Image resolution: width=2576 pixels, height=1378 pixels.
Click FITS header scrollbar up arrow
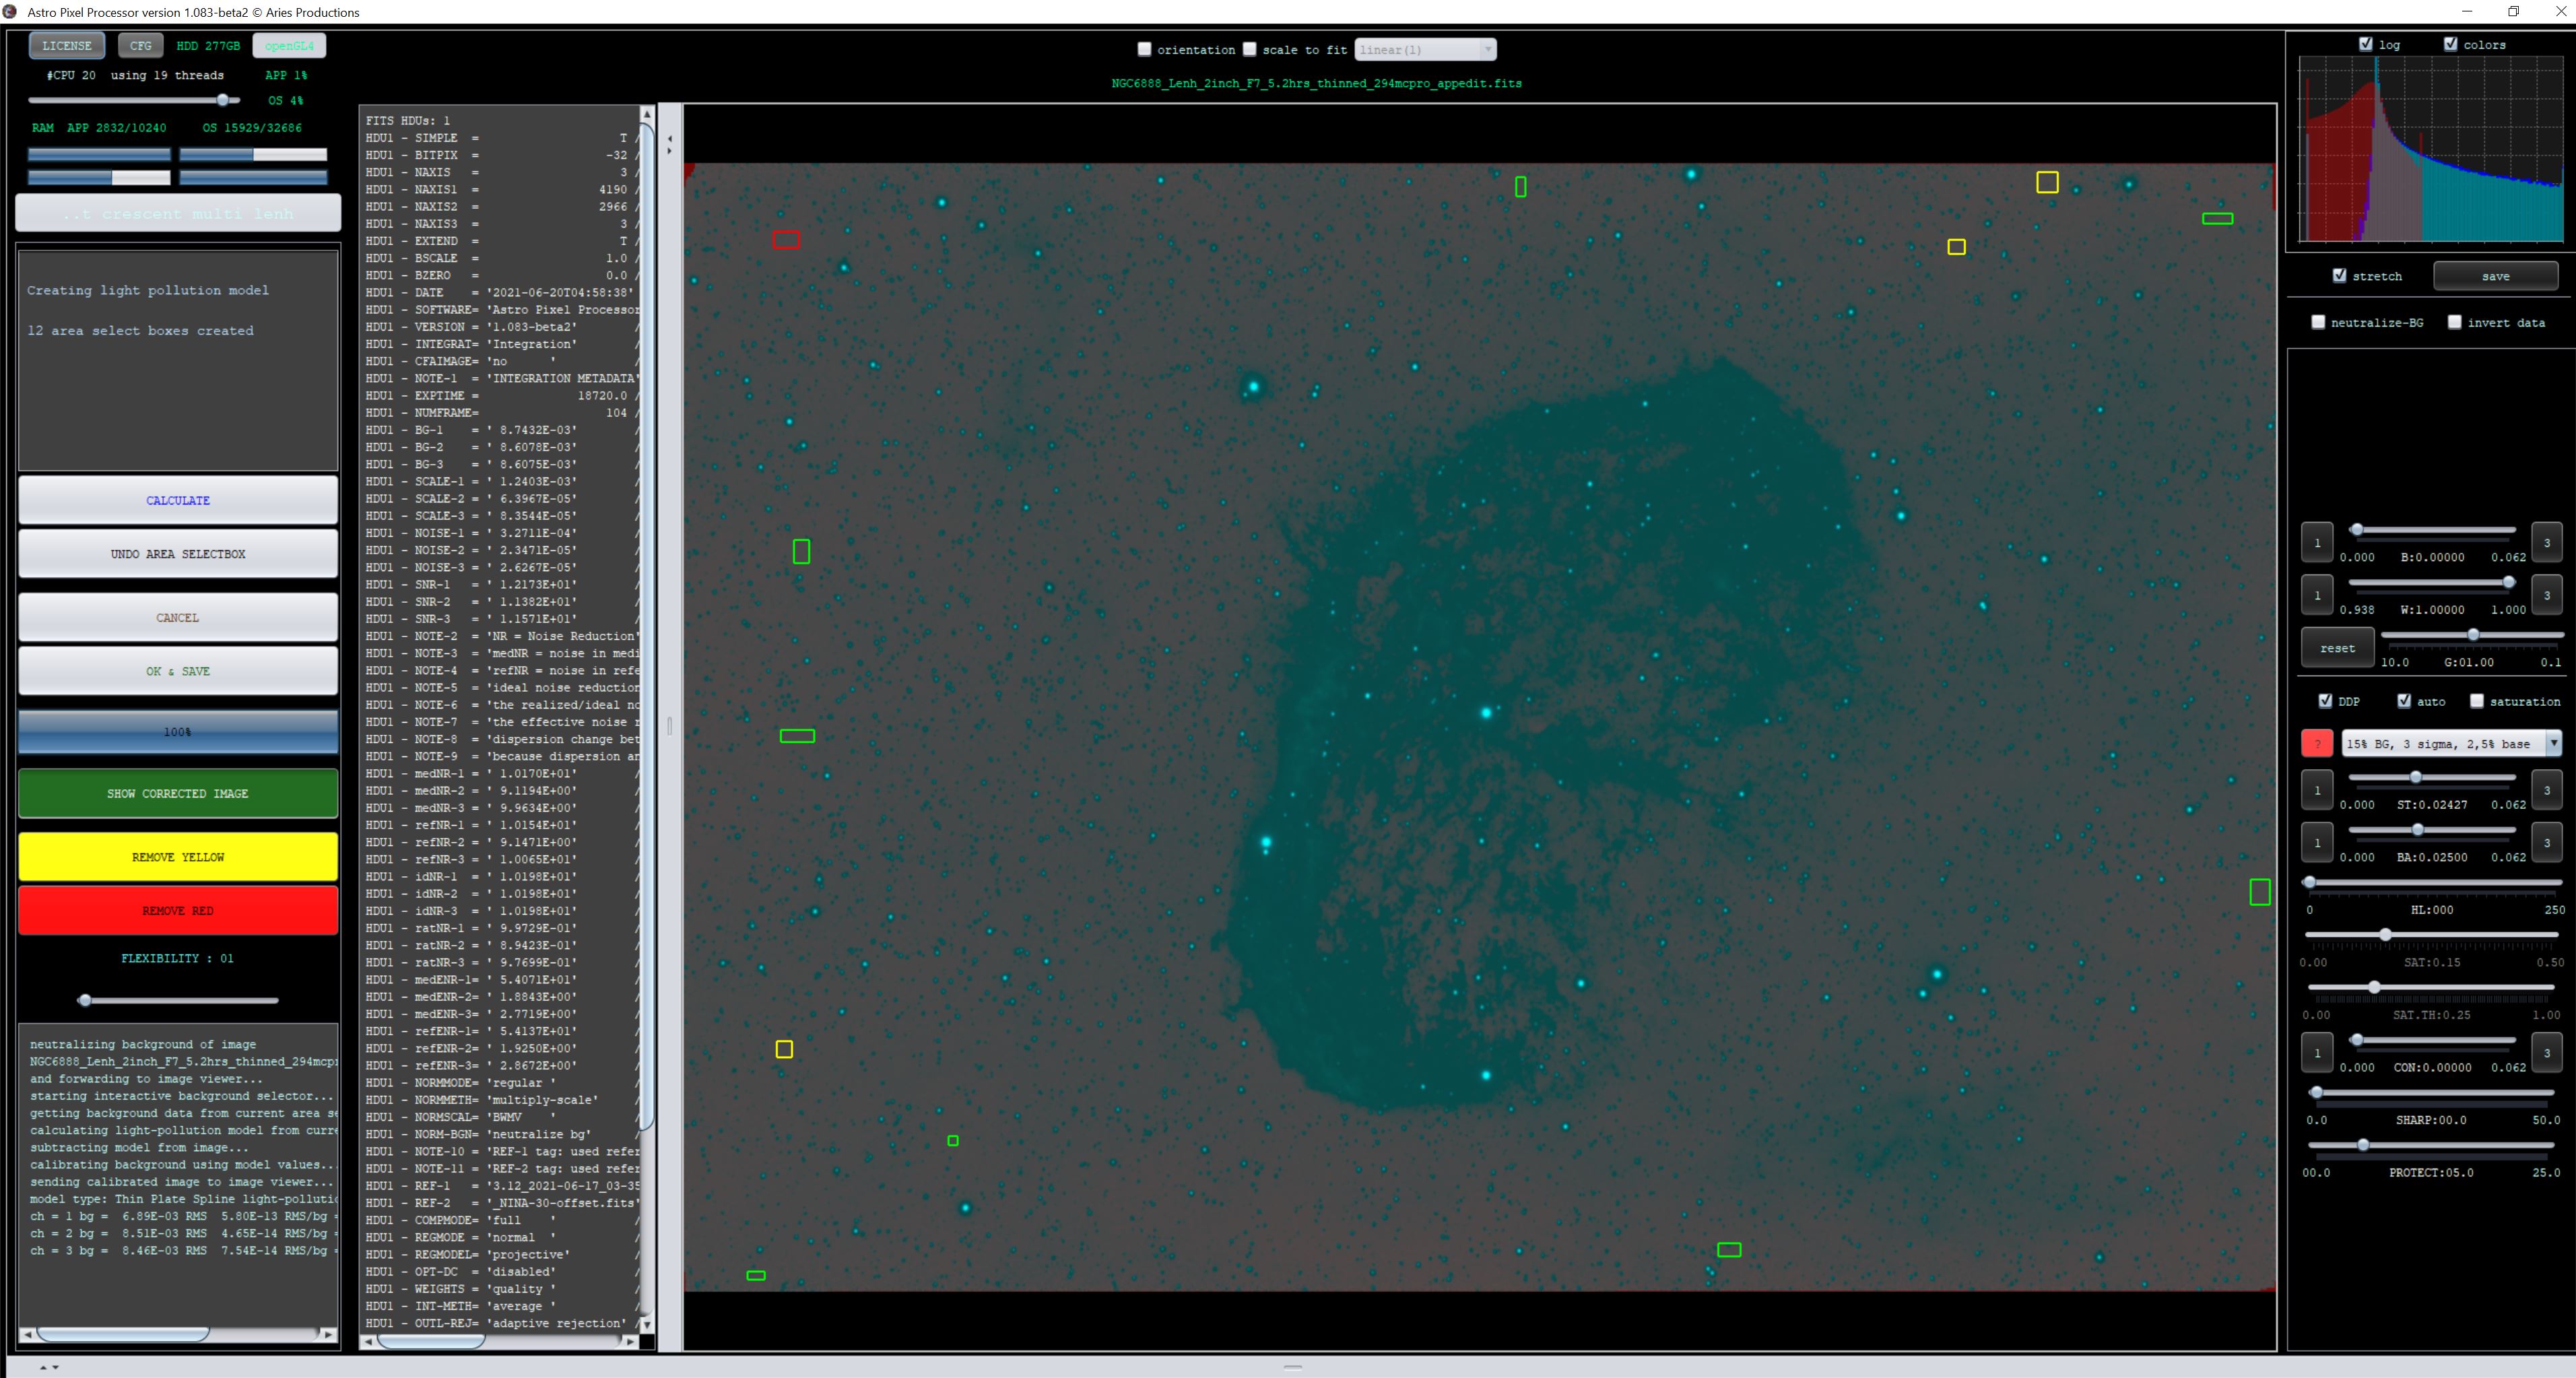tap(647, 114)
